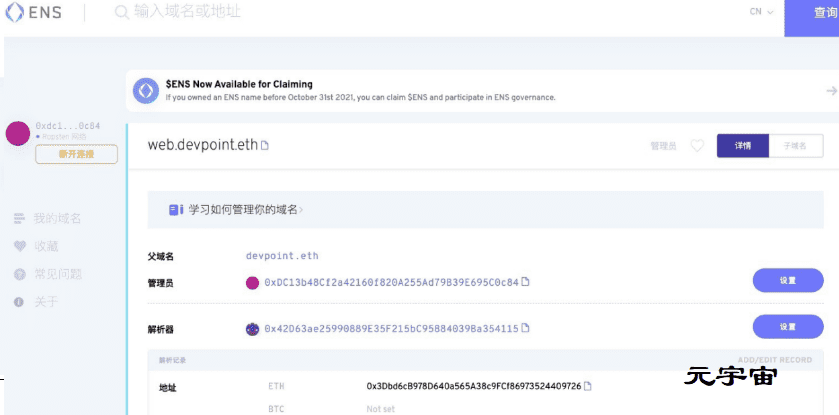Open the devpoint.eth parent domain link
The width and height of the screenshot is (839, 415).
[282, 256]
